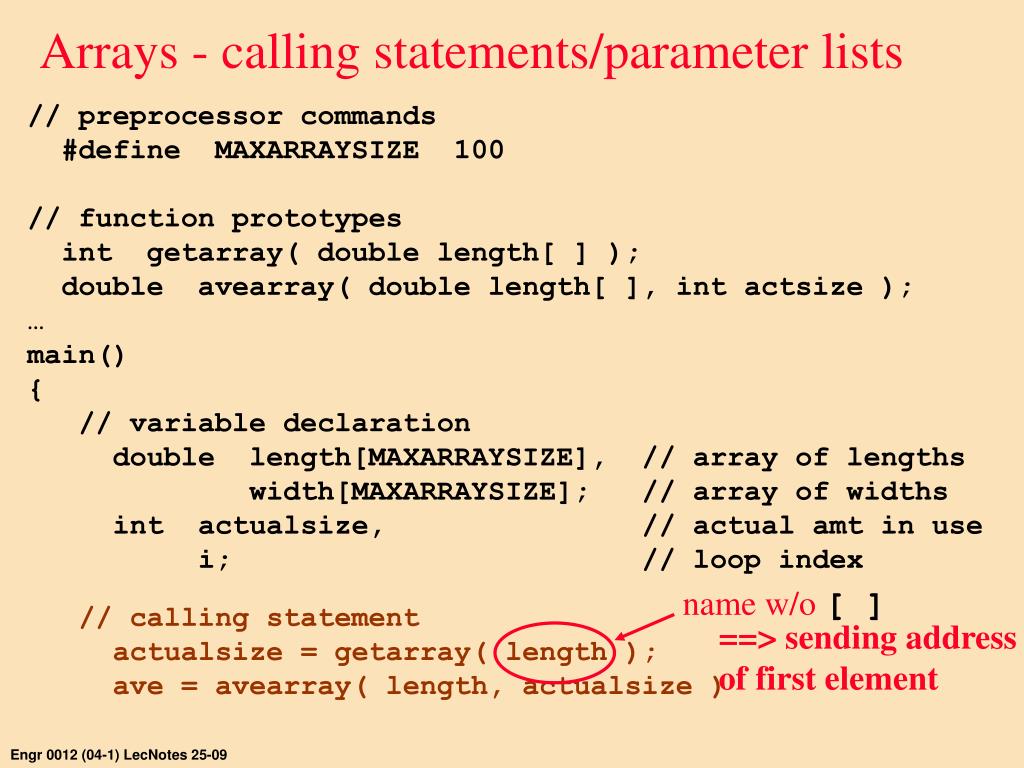1024x768 pixels.
Task: Click the '// array of lengths' comment
Action: tap(804, 457)
